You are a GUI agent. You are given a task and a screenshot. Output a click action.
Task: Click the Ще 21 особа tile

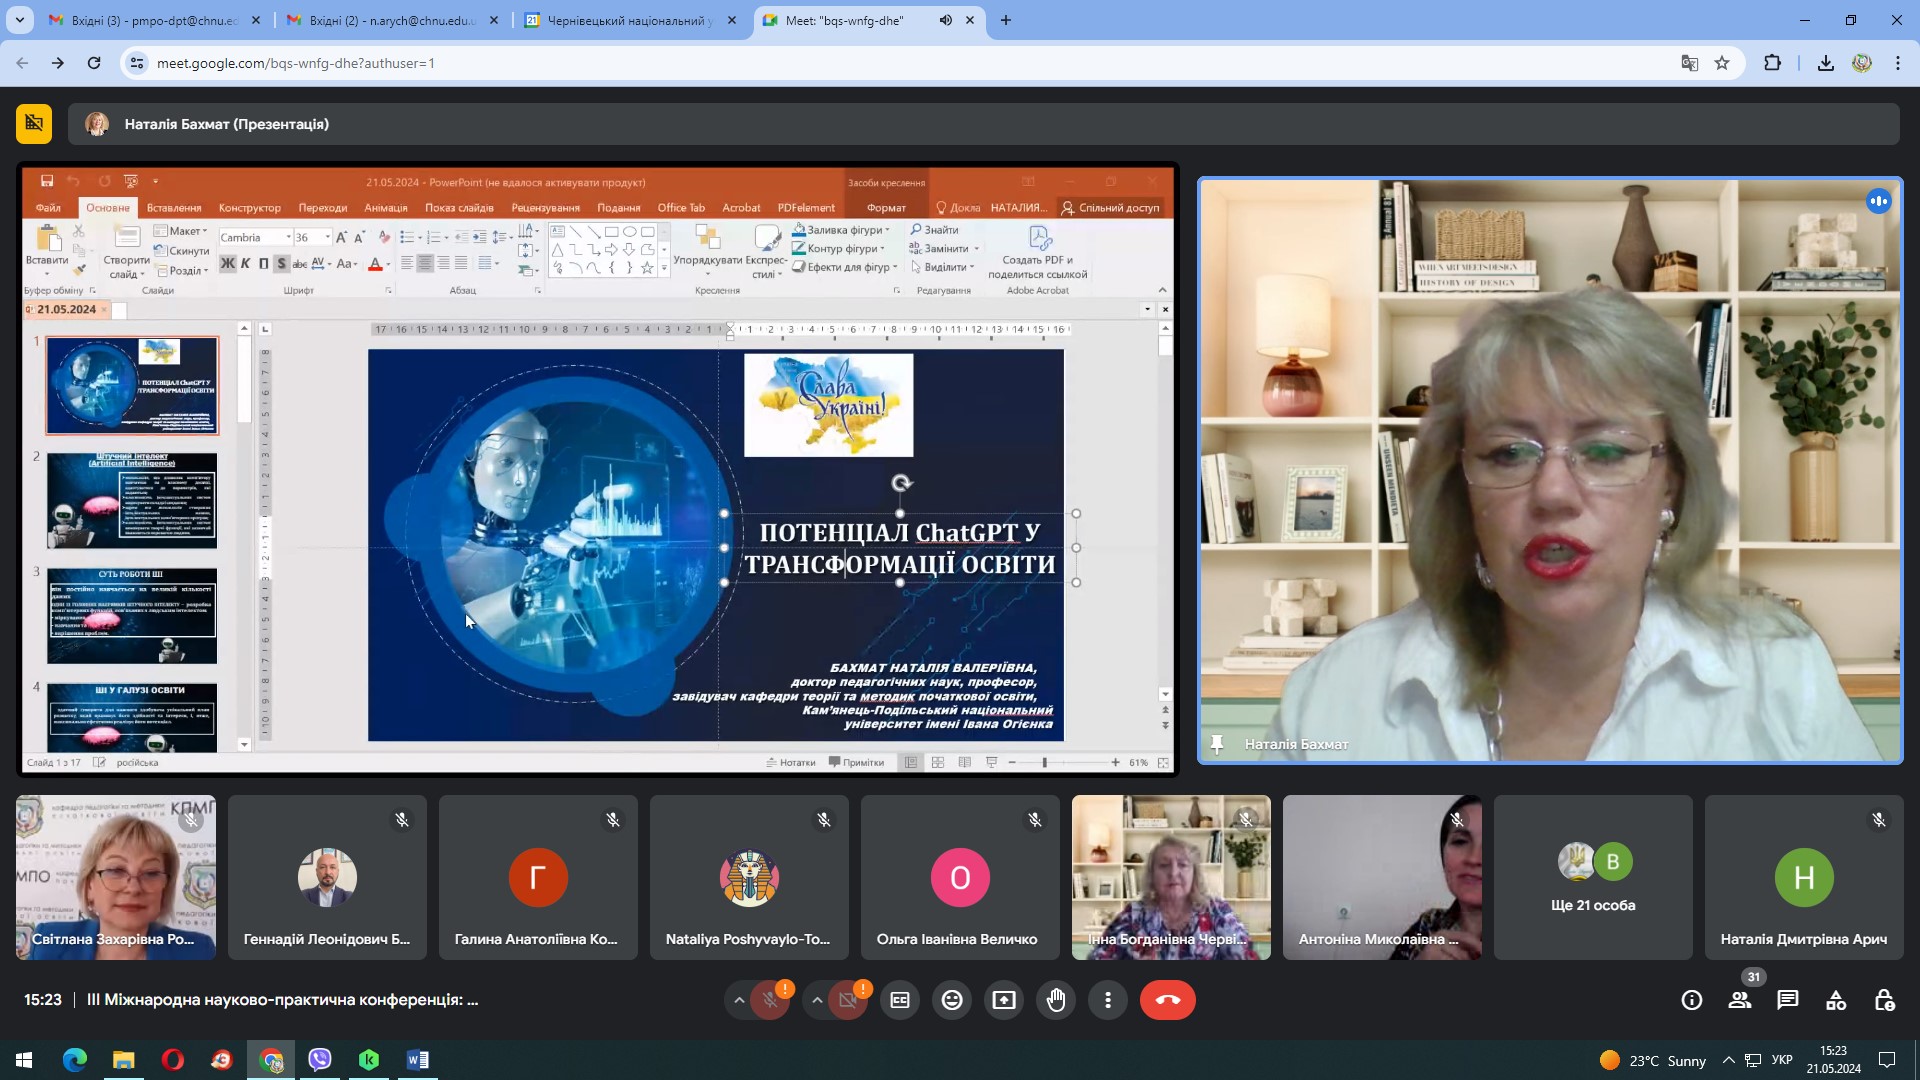[x=1593, y=878]
